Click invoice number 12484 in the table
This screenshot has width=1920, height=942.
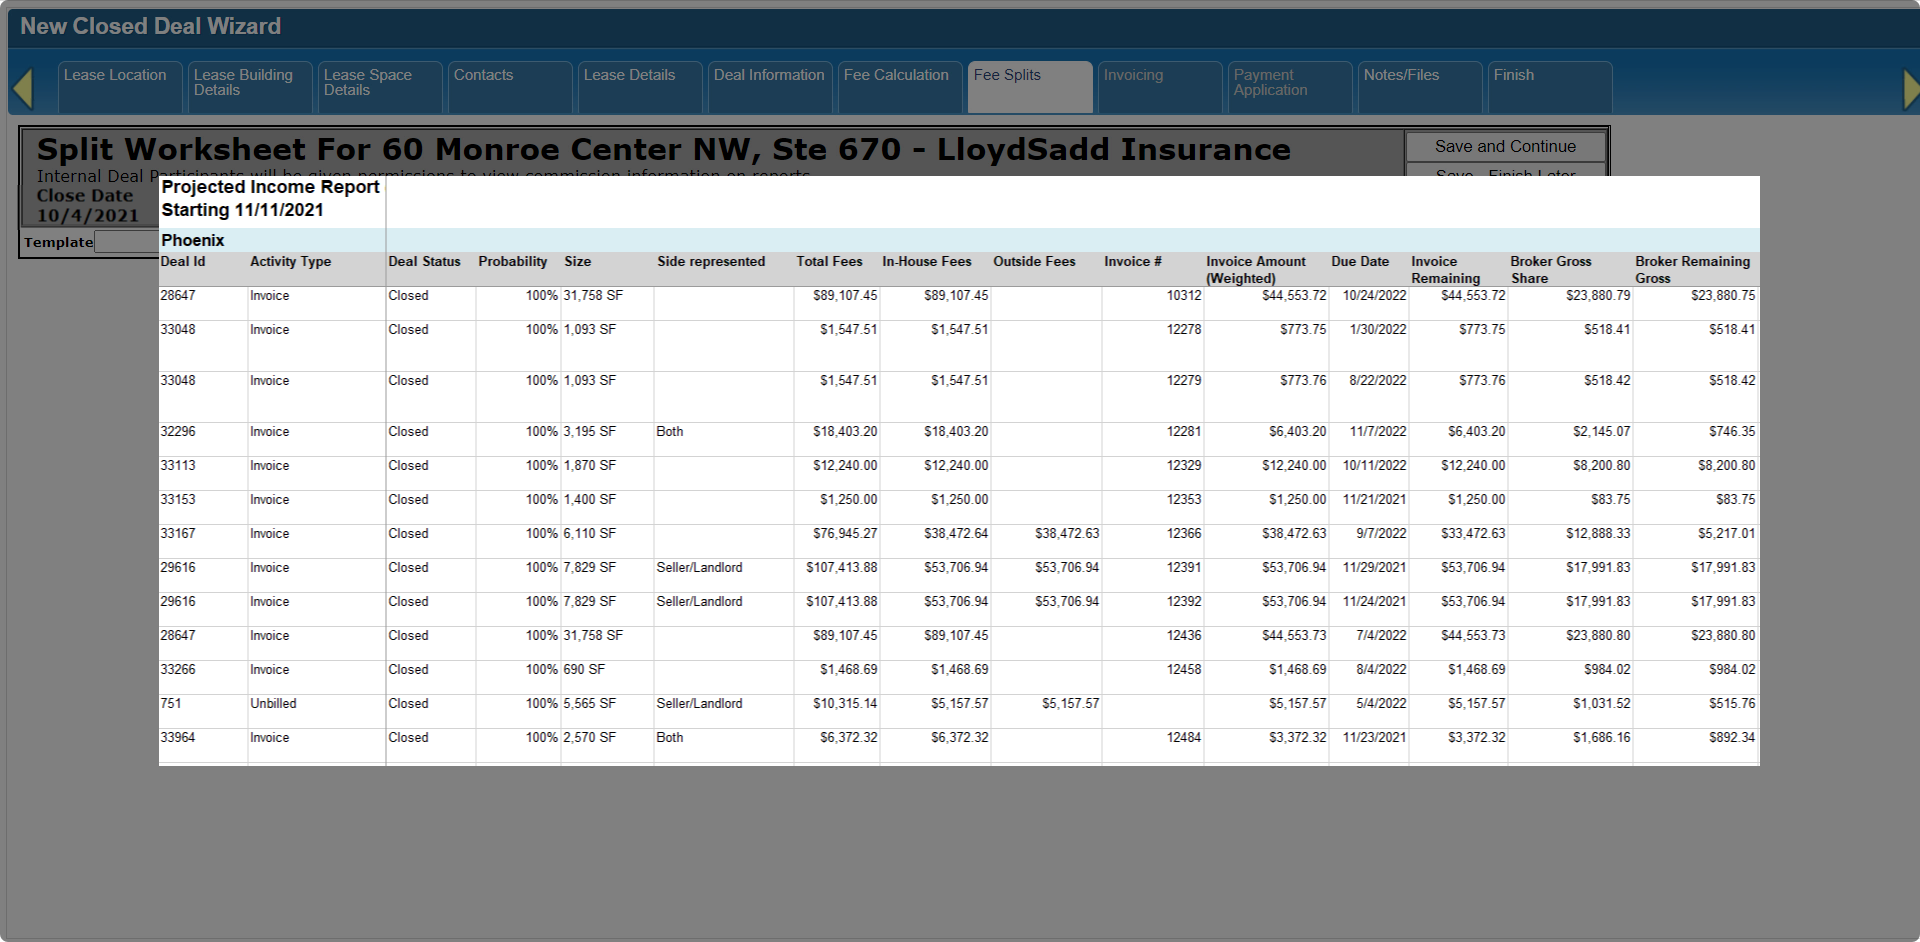pos(1184,738)
